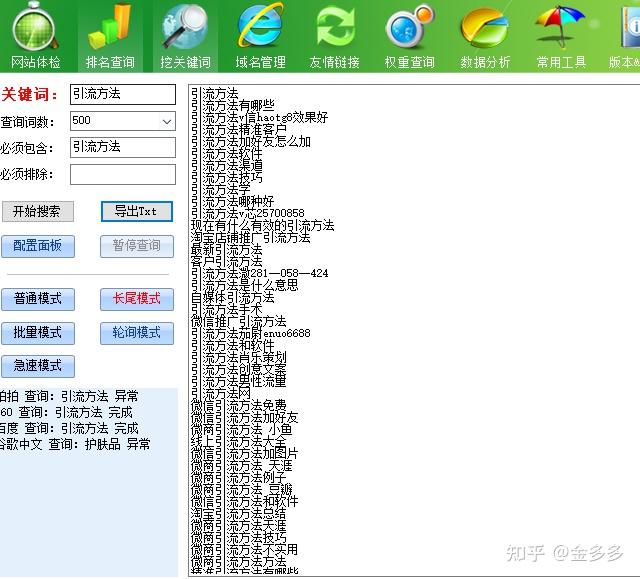
Task: Expand the 查询词数 500 dropdown
Action: 167,121
